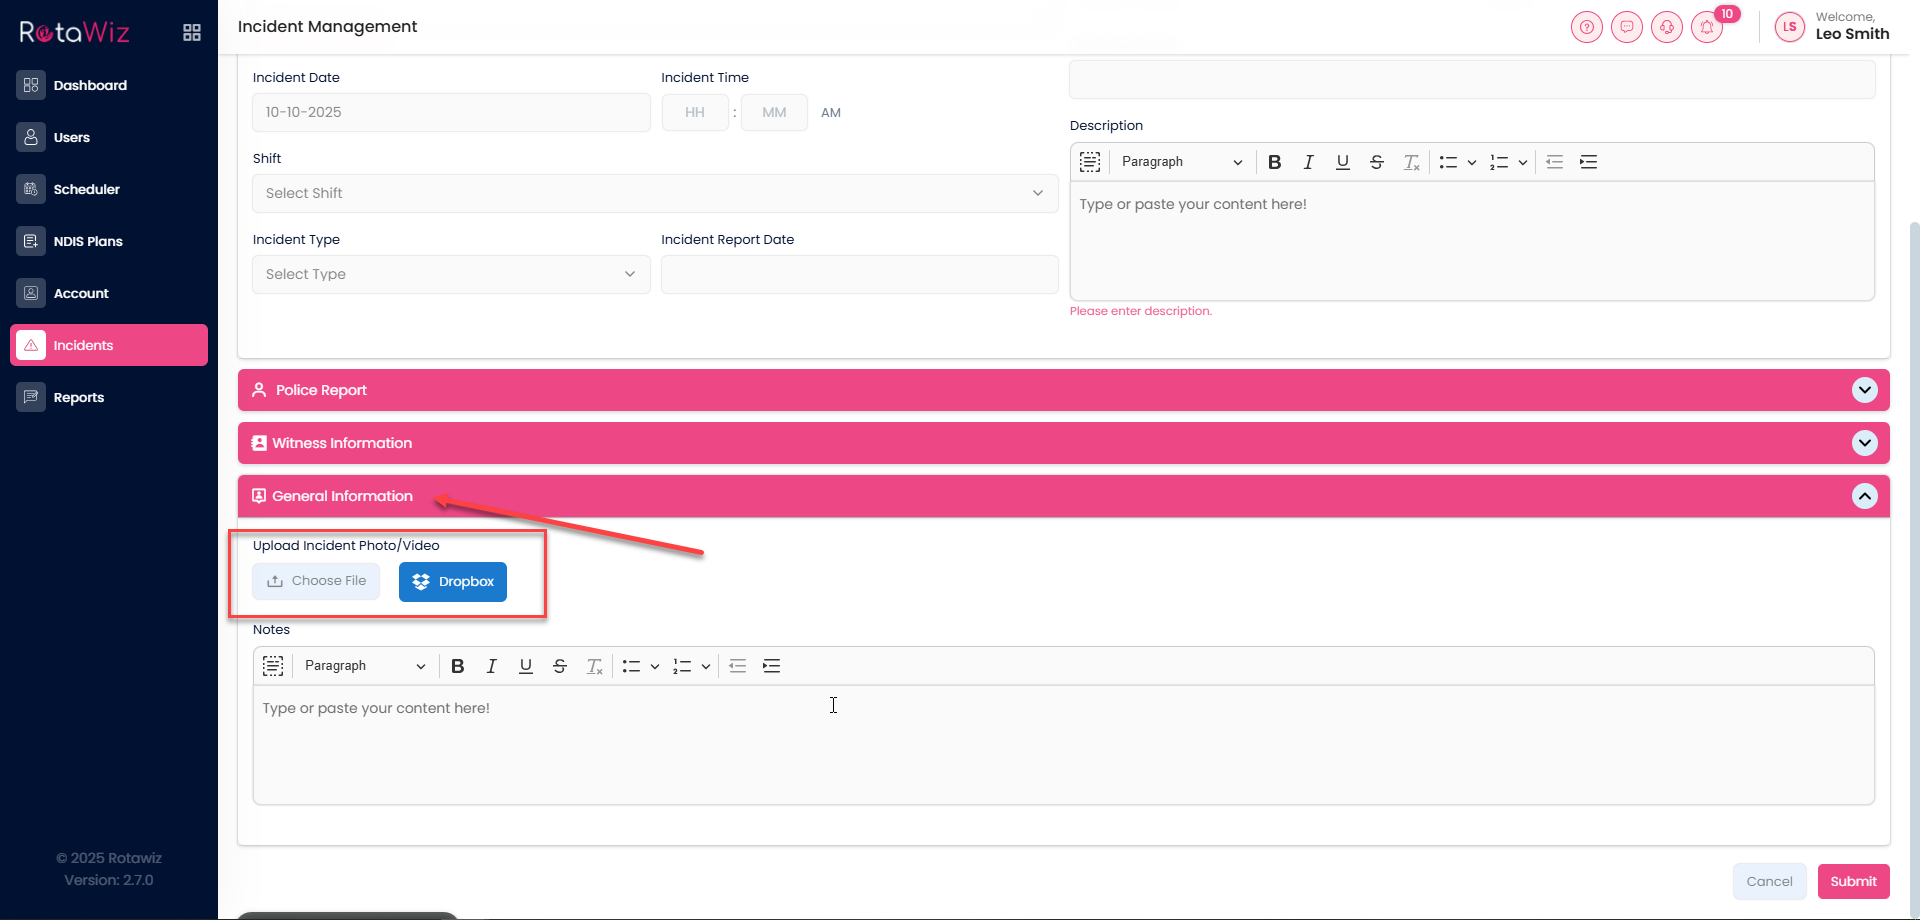Expand the Witness Information section
This screenshot has width=1920, height=920.
point(1864,443)
